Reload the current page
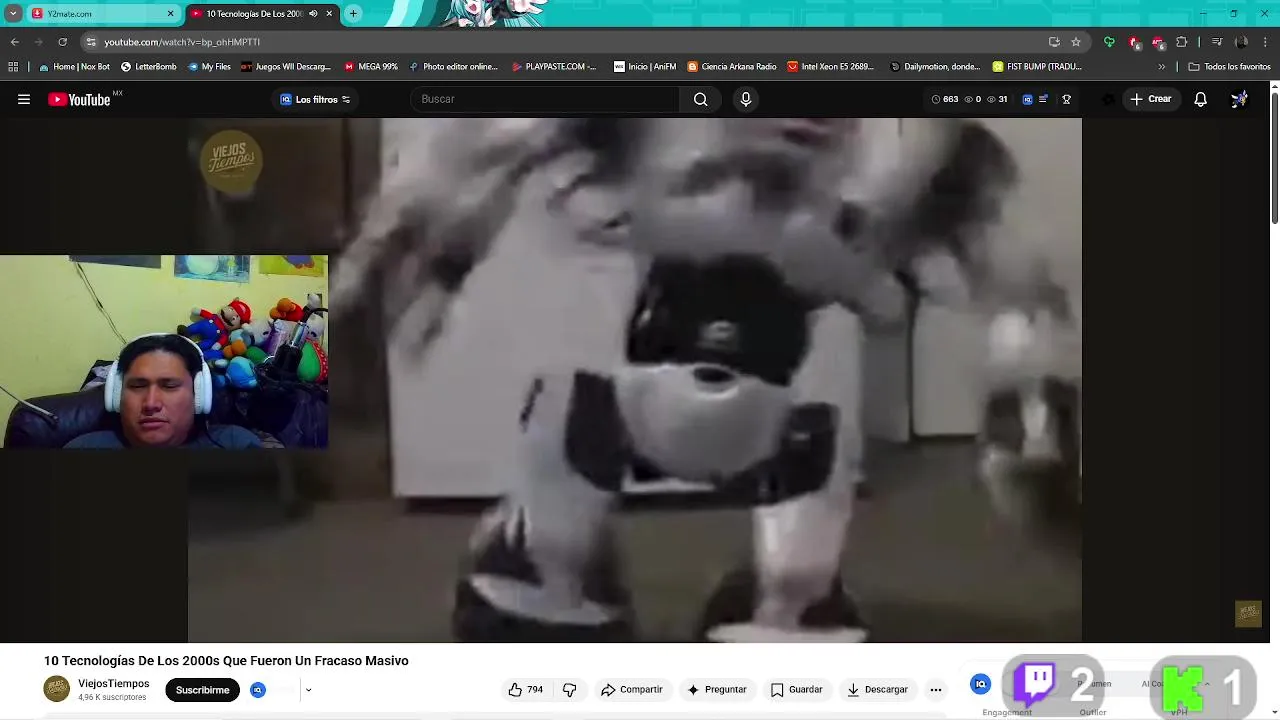 tap(62, 42)
